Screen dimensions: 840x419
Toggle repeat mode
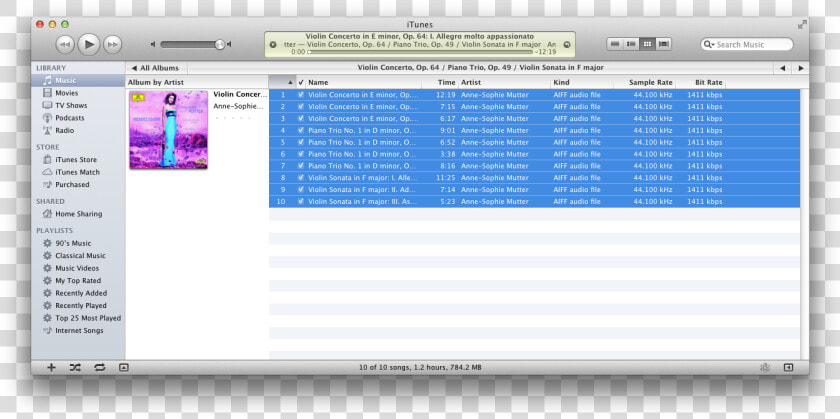100,368
